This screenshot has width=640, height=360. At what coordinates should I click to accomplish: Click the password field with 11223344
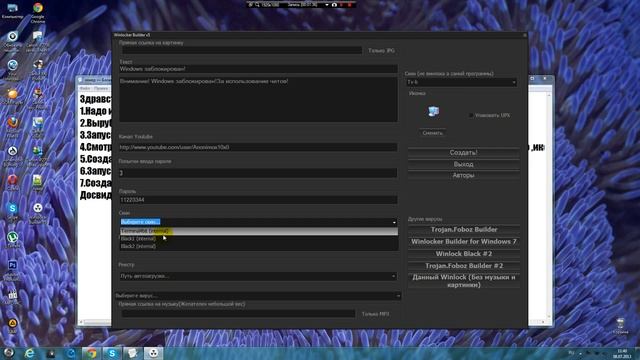[258, 200]
